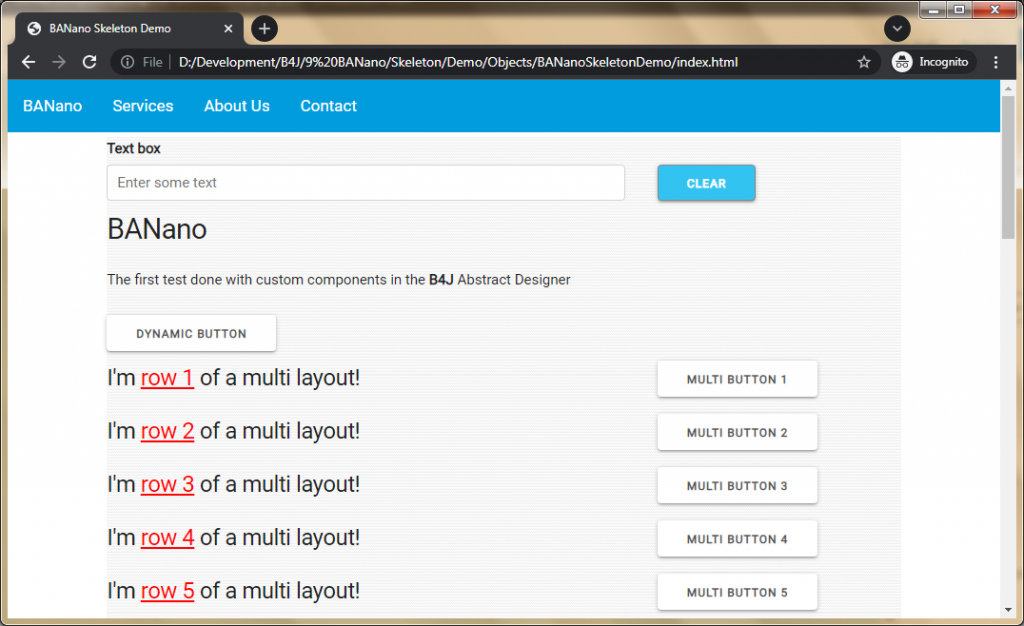Follow the red row 3 link

pos(167,485)
